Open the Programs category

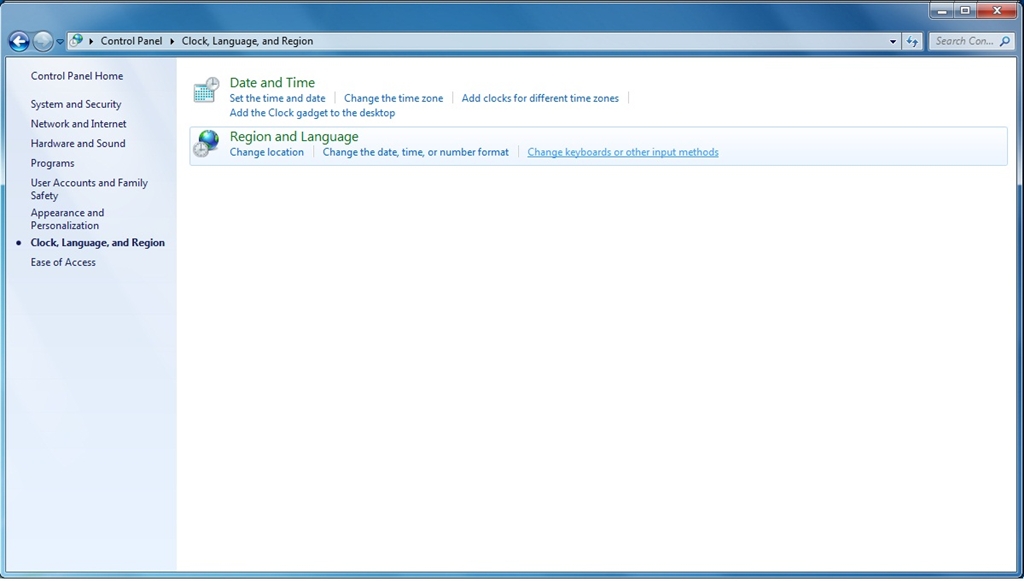tap(52, 163)
